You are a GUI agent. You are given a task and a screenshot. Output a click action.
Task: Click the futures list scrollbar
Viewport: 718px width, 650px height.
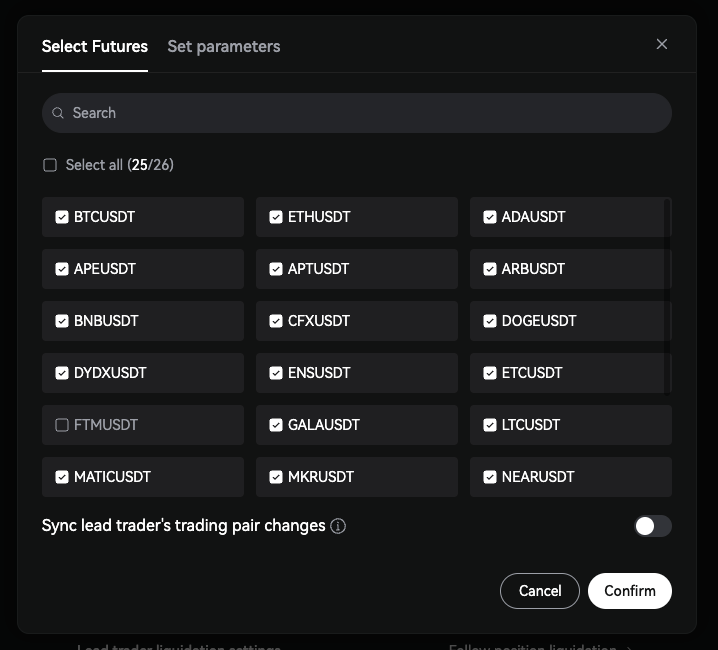coord(667,300)
